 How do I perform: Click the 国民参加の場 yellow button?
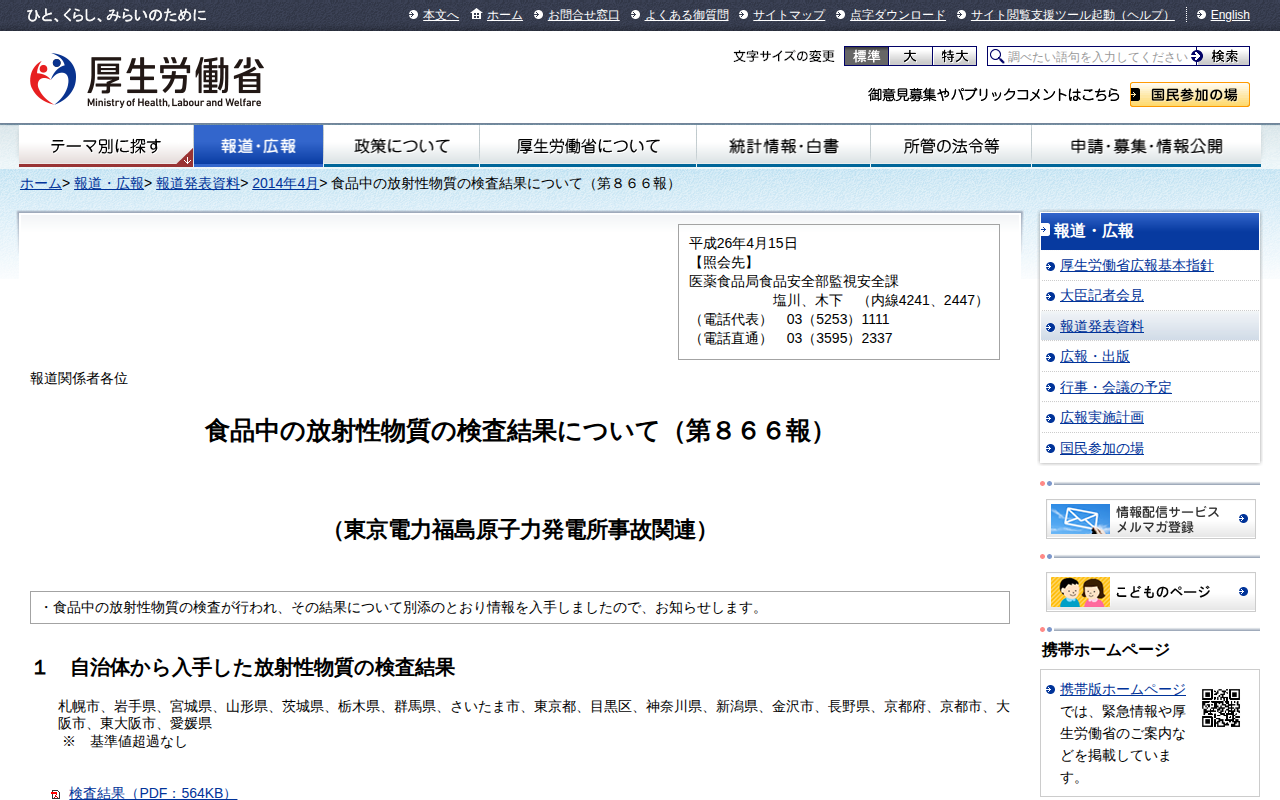point(1190,95)
